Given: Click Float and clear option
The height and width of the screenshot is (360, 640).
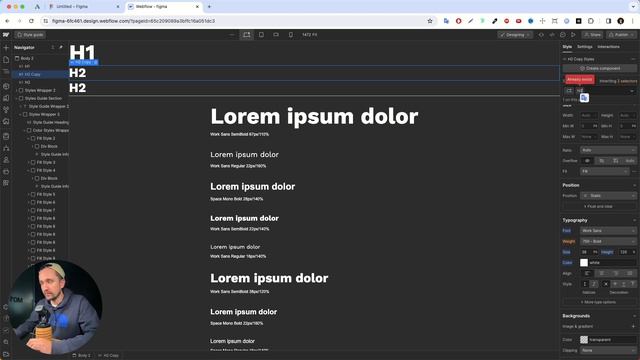Looking at the screenshot, I should tap(598, 207).
